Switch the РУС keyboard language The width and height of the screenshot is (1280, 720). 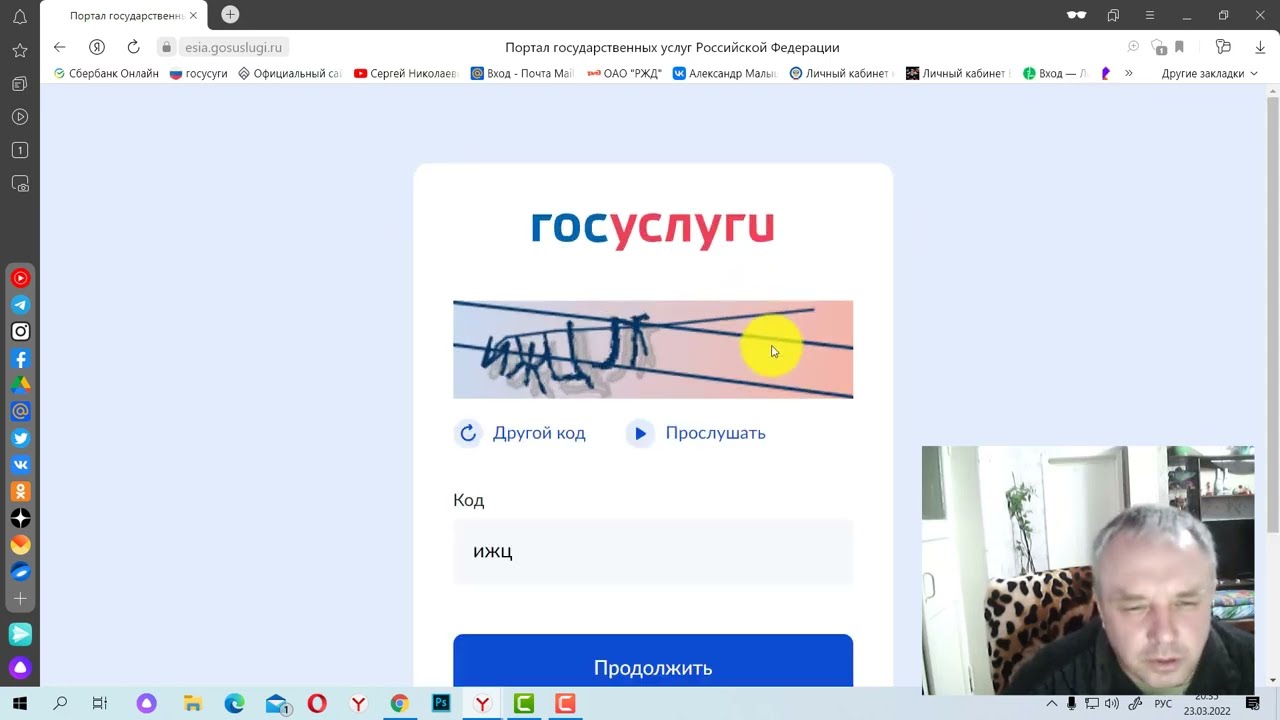[x=1163, y=704]
